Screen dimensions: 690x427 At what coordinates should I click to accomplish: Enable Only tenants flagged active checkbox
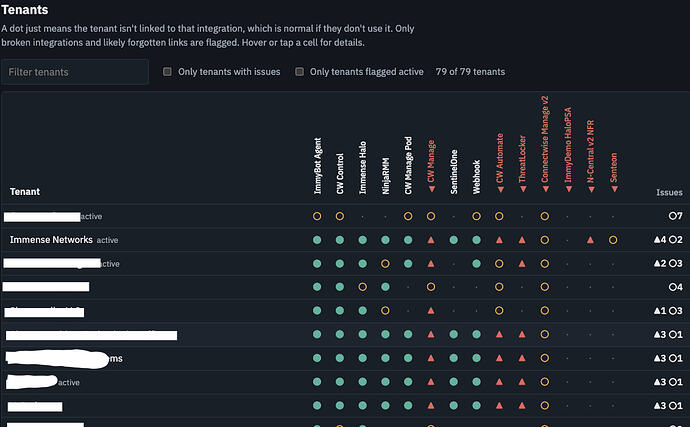[299, 71]
